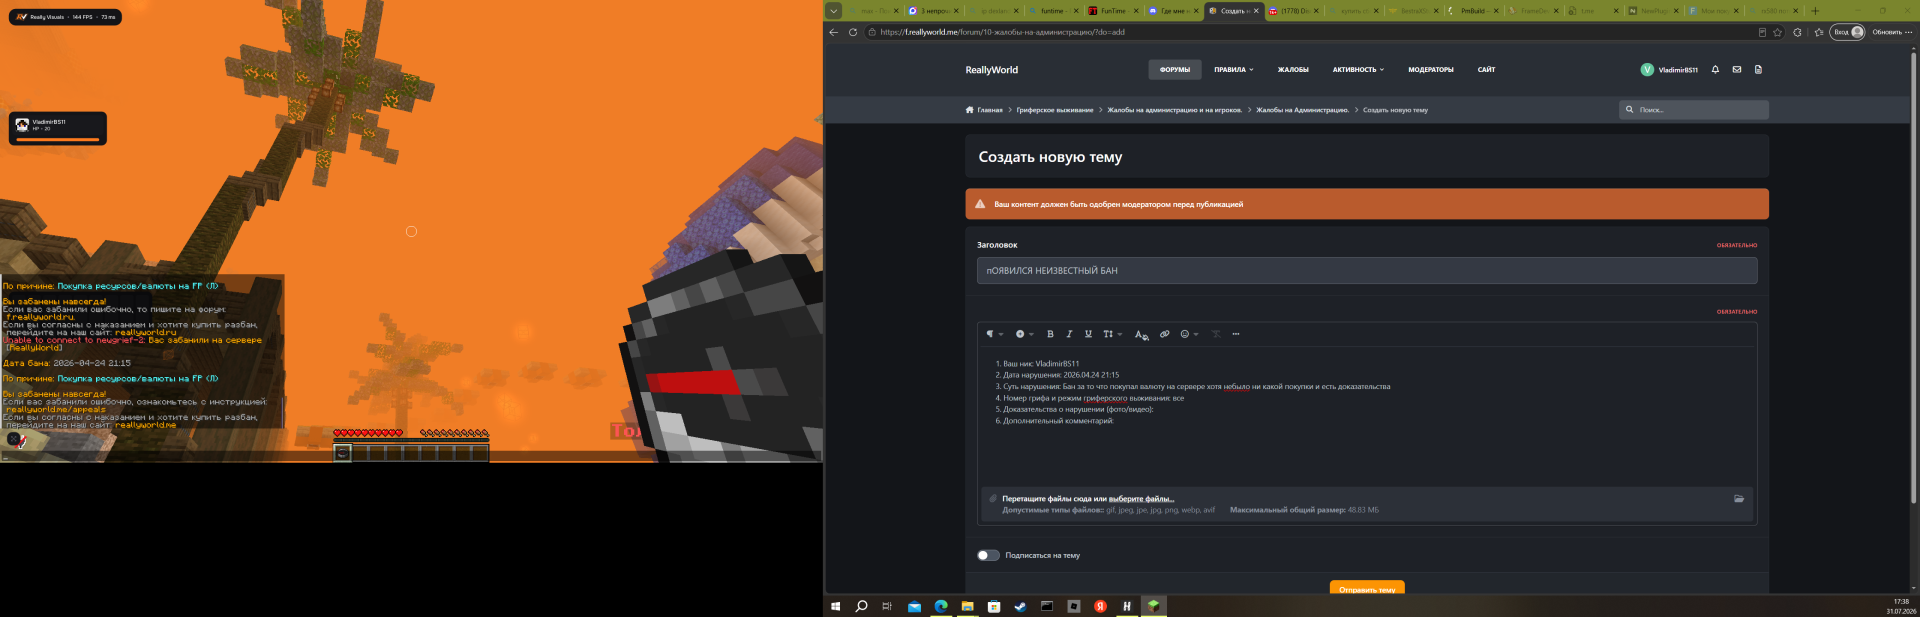Expand the paragraph format dropdown
The width and height of the screenshot is (1920, 617).
click(994, 334)
